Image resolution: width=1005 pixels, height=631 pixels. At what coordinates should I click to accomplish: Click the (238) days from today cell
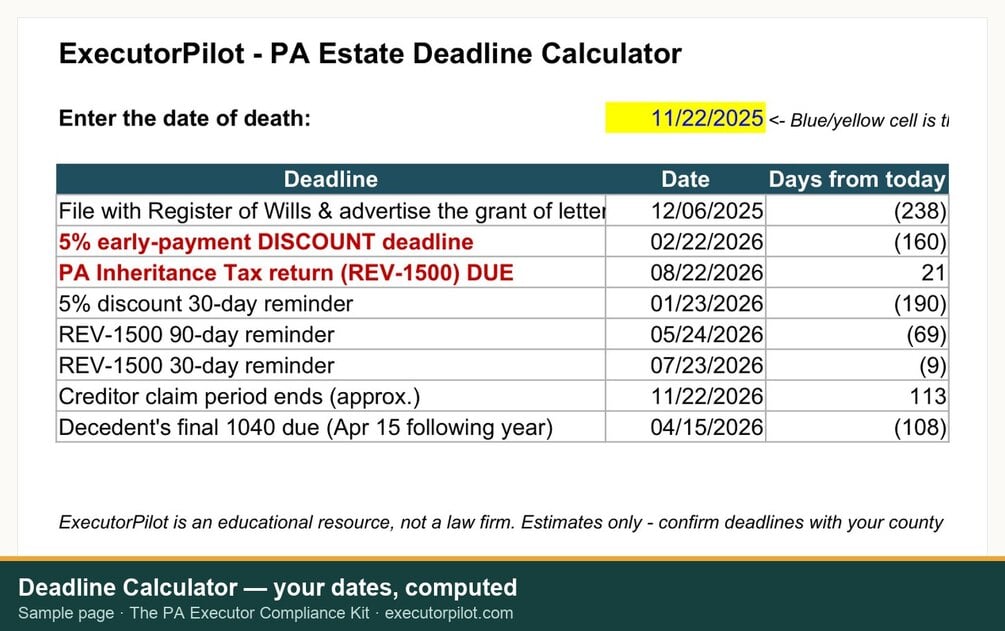(857, 210)
